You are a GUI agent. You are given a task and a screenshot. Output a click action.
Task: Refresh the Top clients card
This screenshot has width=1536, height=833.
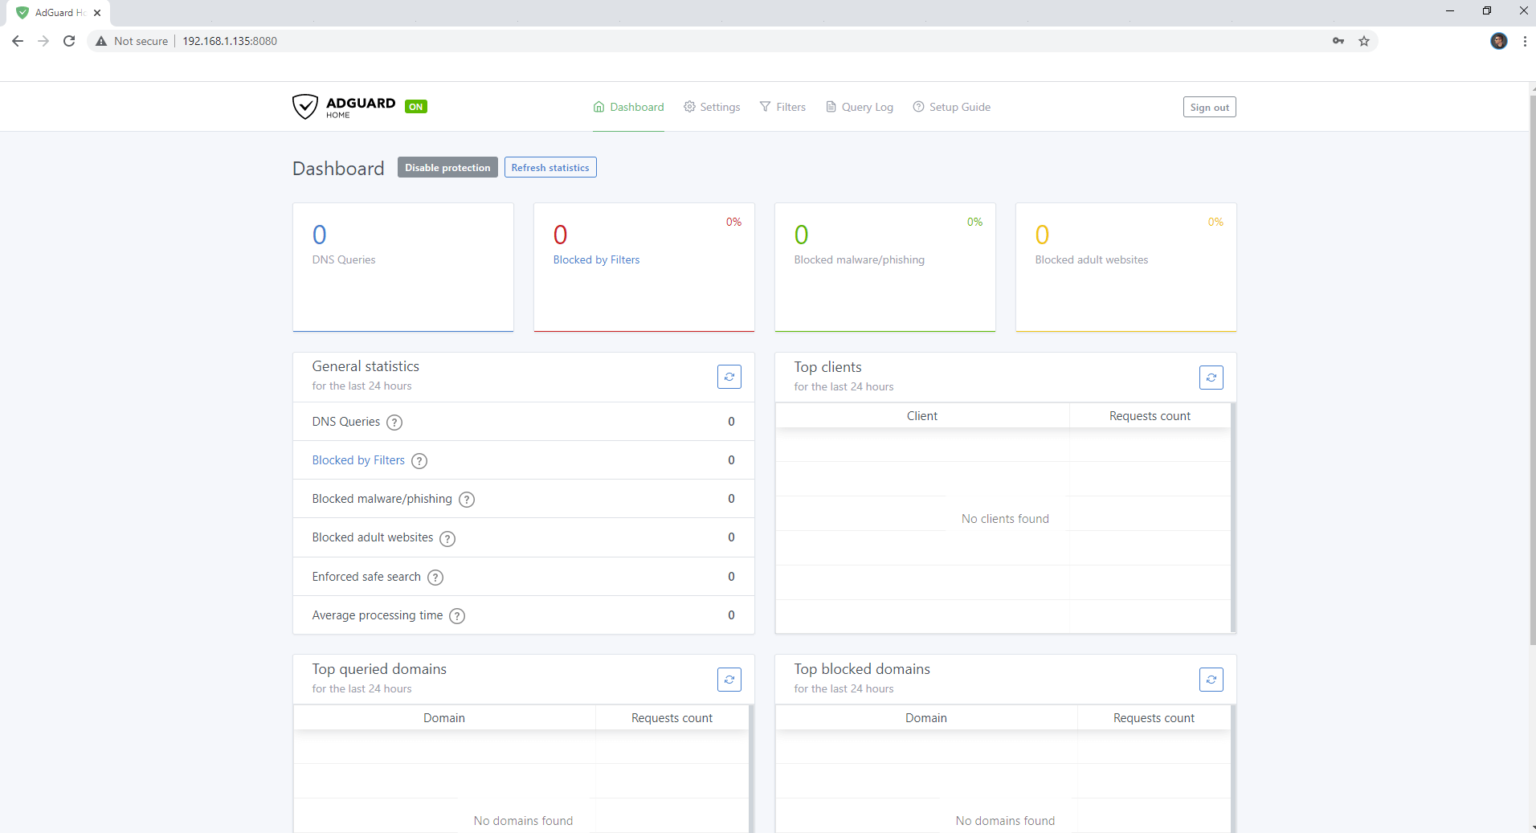[x=1211, y=377]
